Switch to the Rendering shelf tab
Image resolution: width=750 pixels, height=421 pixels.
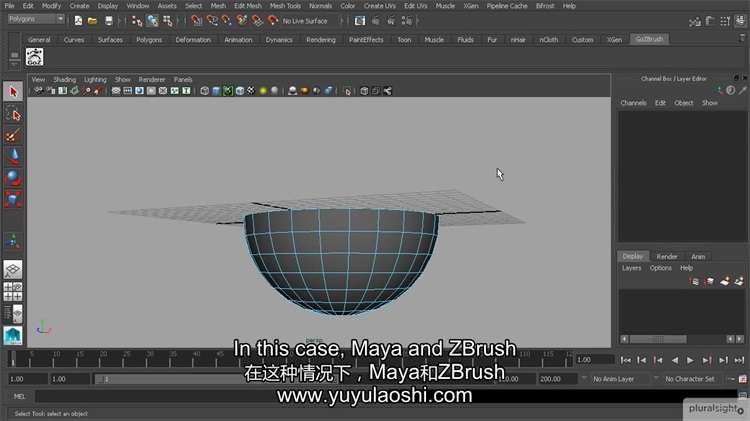(320, 40)
